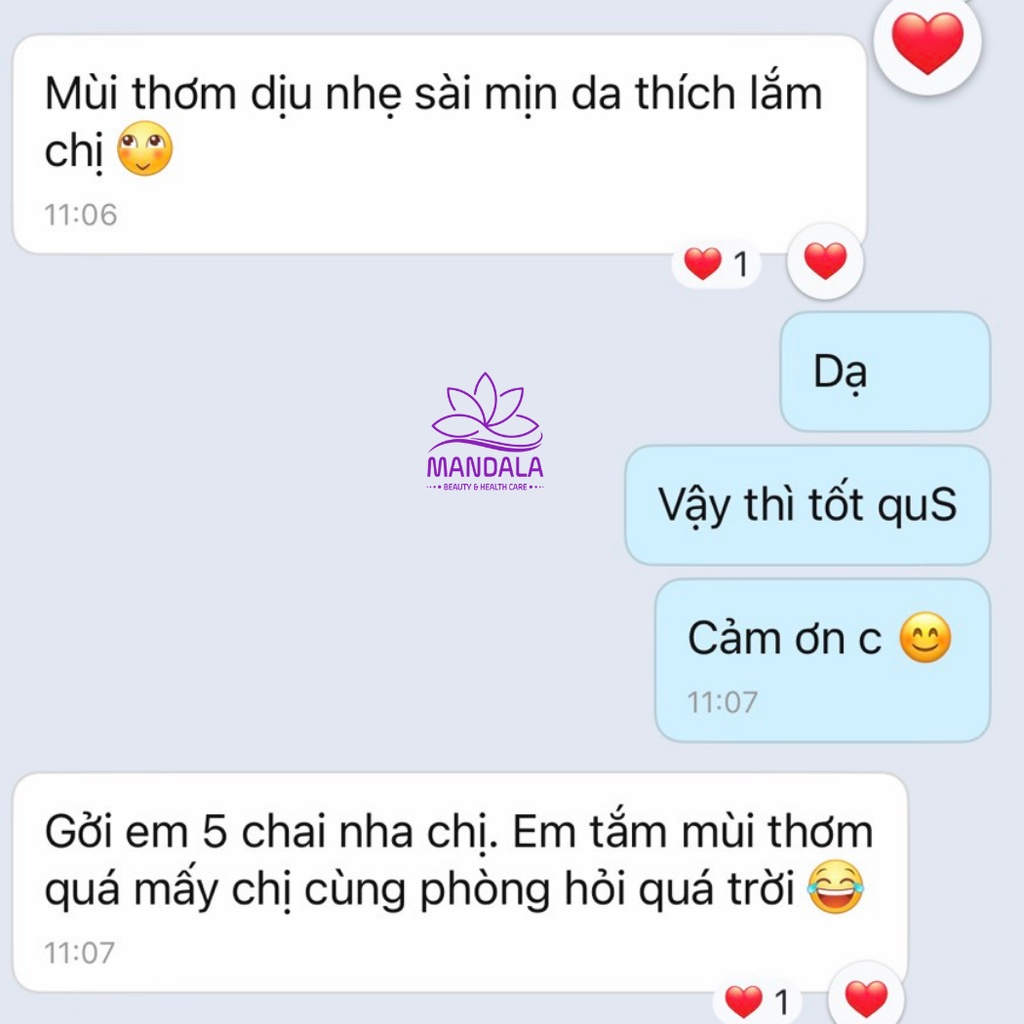Open heart reaction count under the 11:06 message
Viewport: 1024px width, 1024px height.
coord(716,264)
